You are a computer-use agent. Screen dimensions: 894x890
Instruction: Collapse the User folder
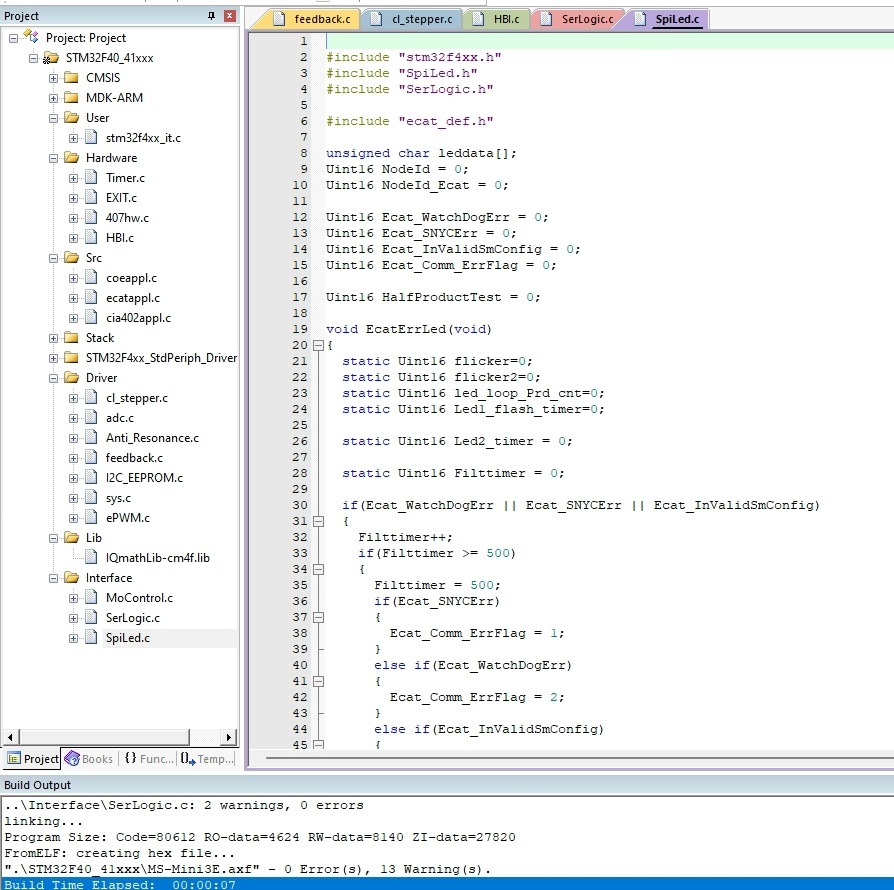pos(53,118)
